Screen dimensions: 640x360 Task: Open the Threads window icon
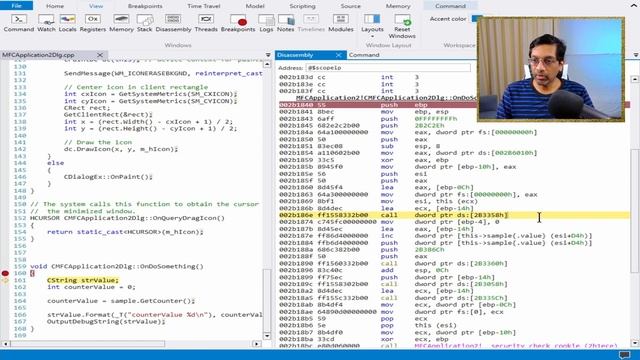tap(206, 23)
